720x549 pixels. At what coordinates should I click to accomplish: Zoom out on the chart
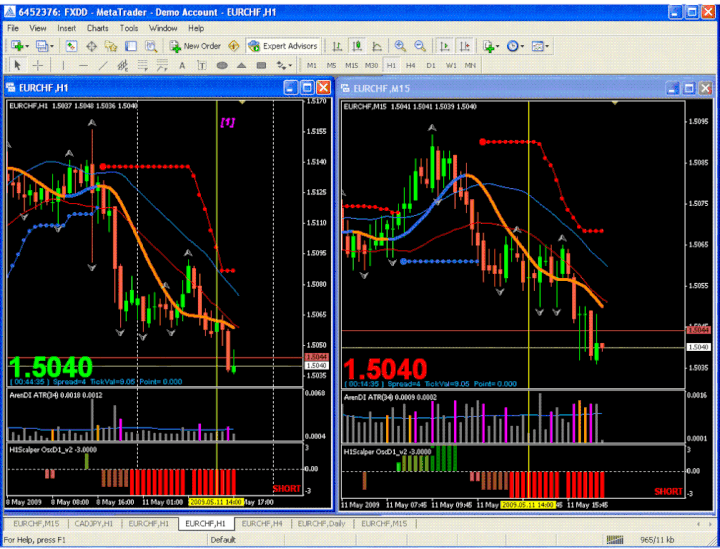(420, 46)
